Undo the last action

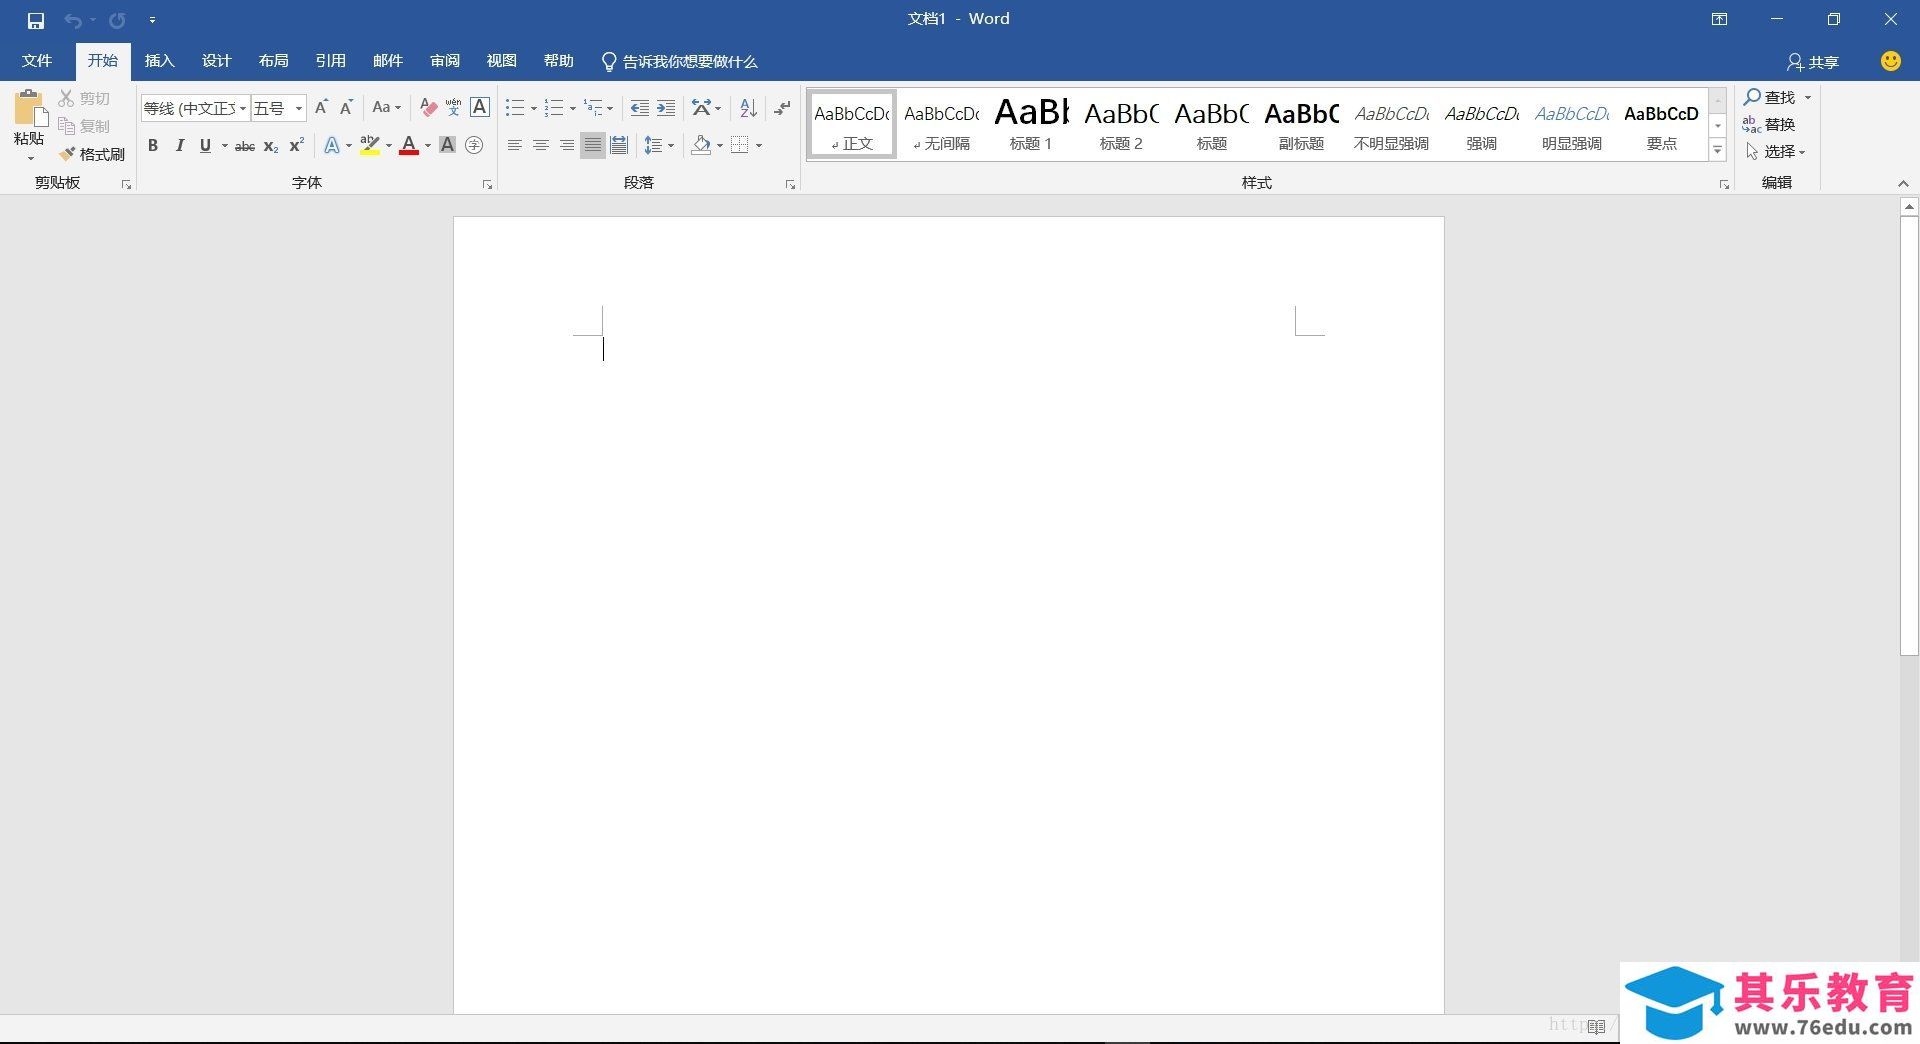coord(72,20)
